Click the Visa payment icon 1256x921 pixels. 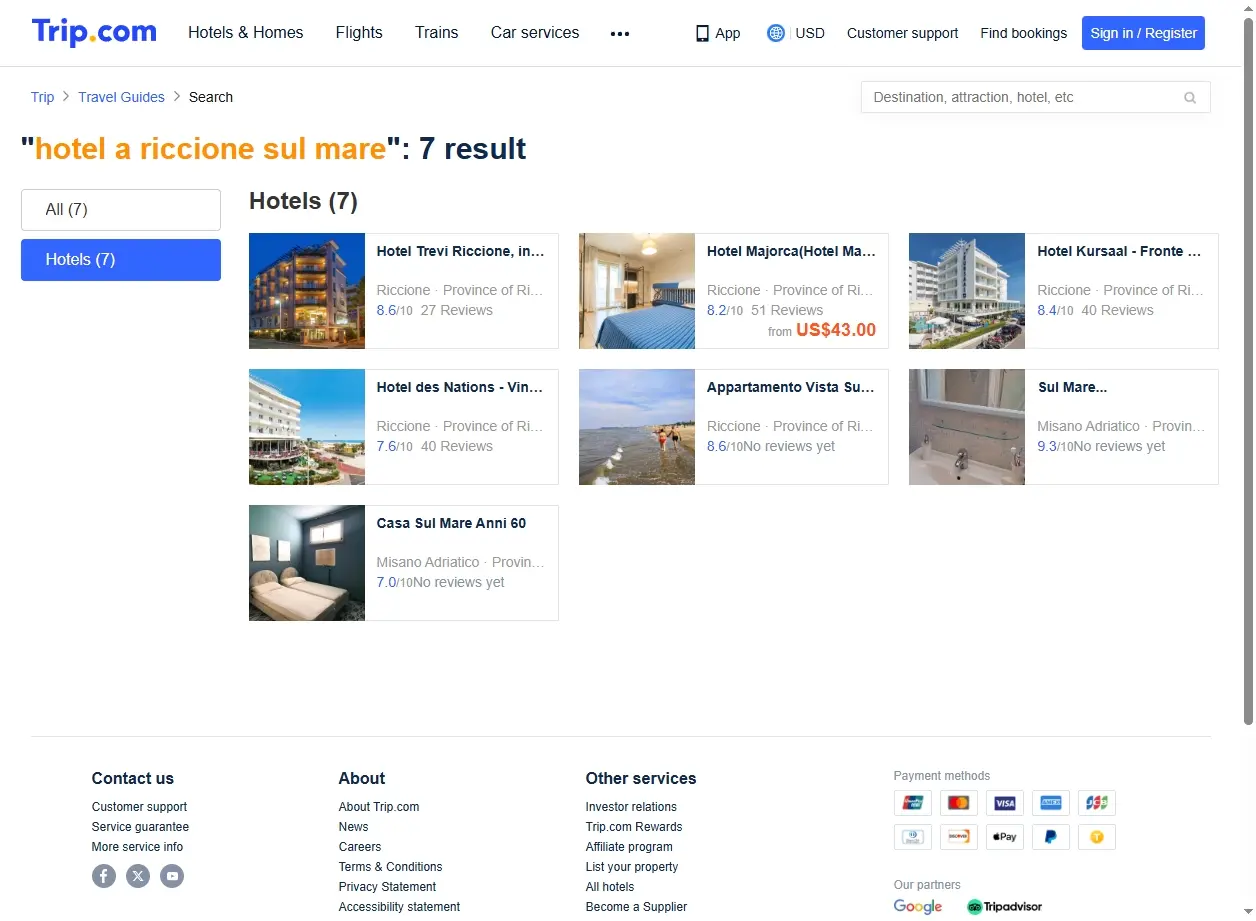pyautogui.click(x=1004, y=803)
